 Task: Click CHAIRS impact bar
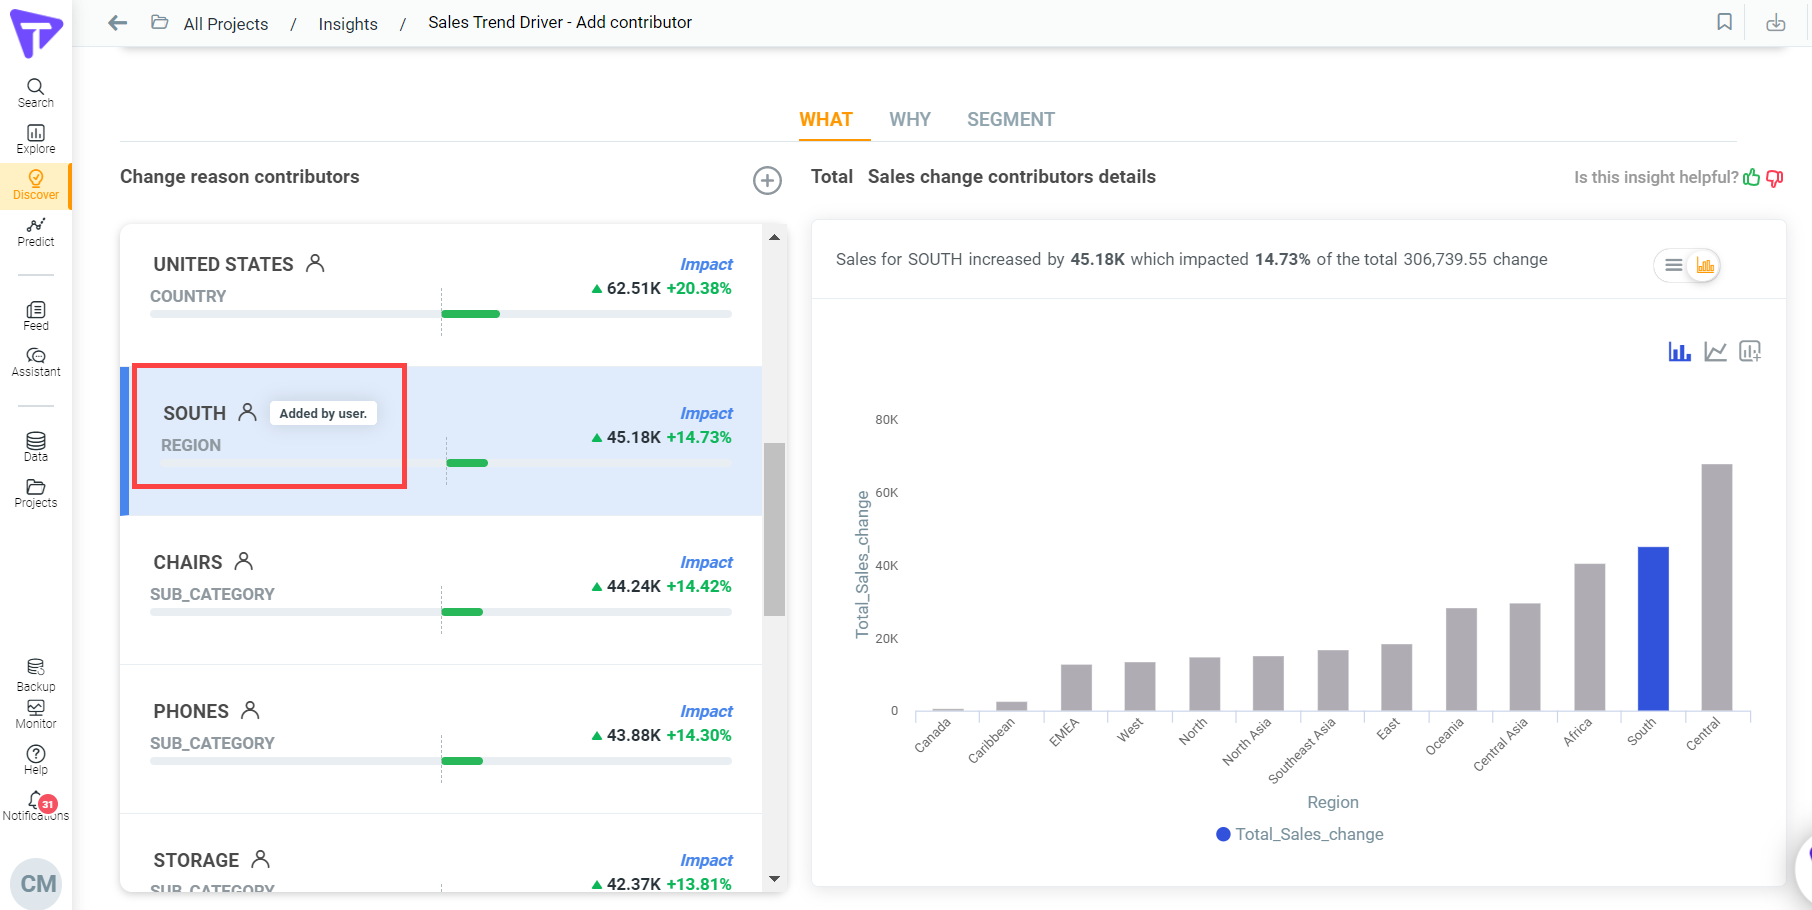[x=441, y=612]
